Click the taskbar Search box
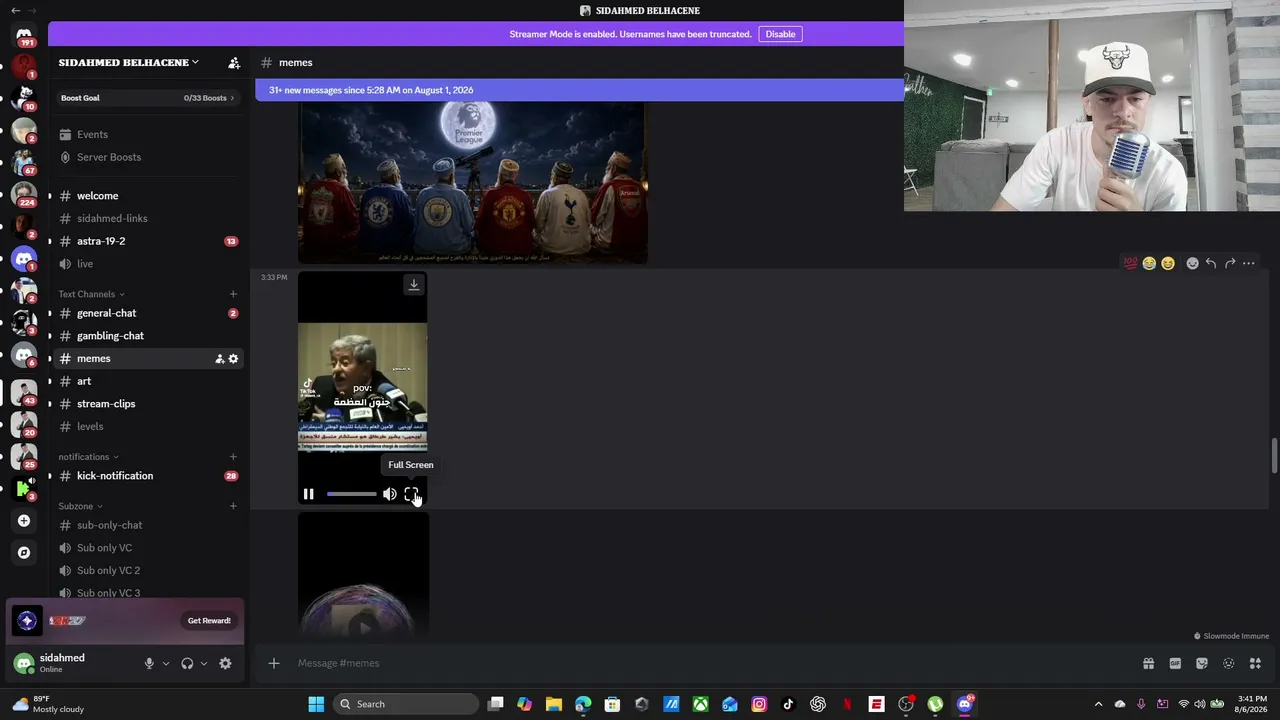This screenshot has height=720, width=1280. click(x=405, y=704)
